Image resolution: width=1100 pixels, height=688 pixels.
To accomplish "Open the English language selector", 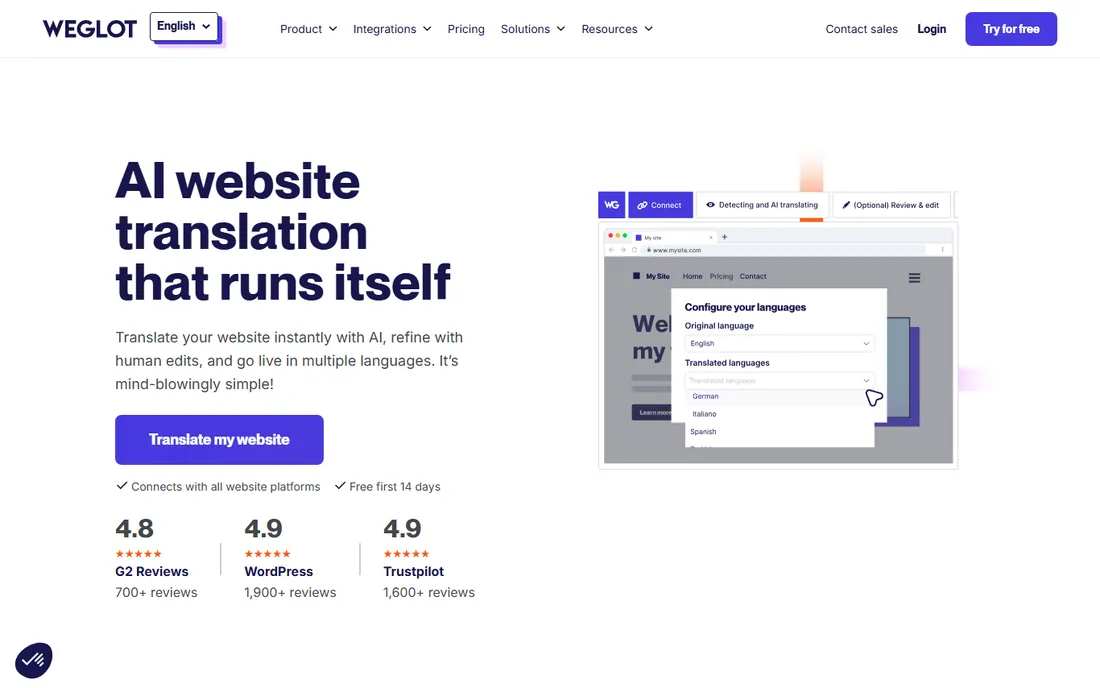I will pyautogui.click(x=184, y=27).
